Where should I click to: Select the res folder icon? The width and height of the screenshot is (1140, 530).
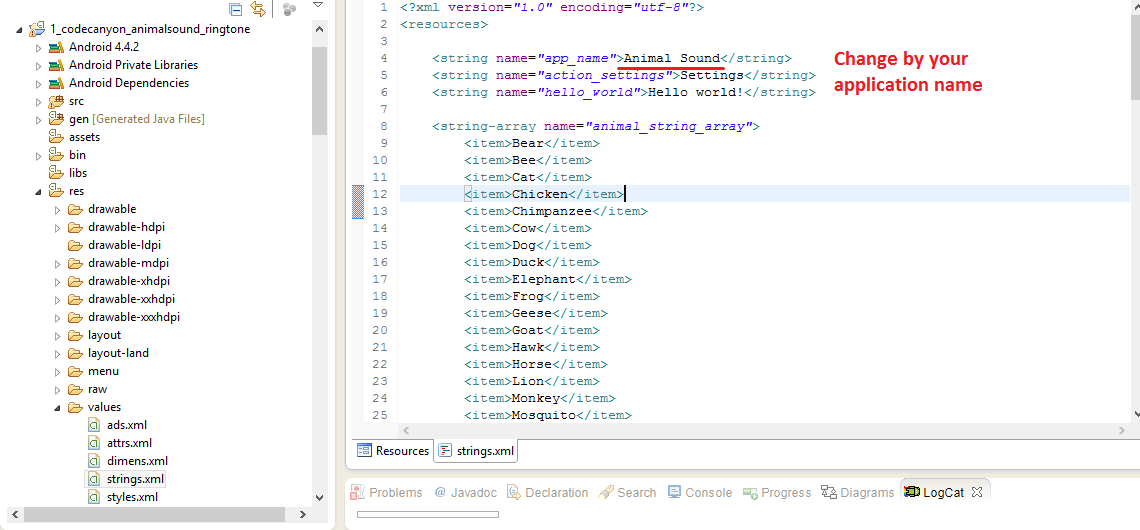pyautogui.click(x=56, y=191)
